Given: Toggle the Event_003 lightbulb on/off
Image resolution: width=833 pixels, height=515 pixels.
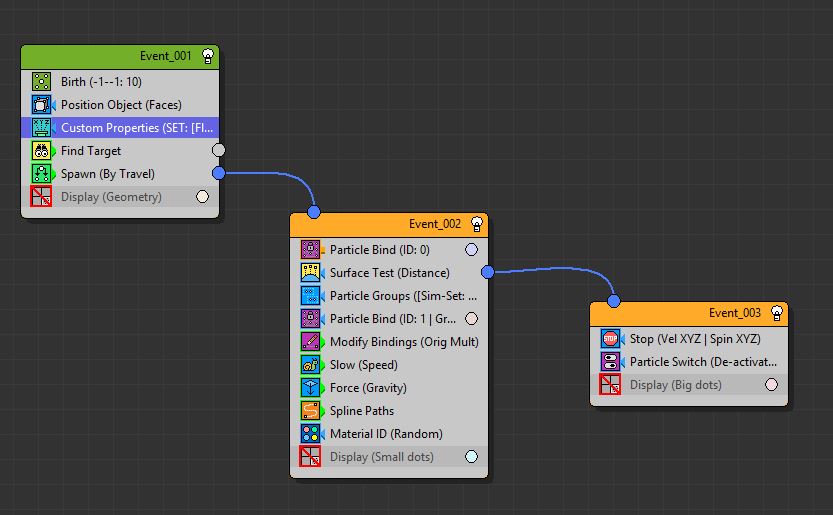Looking at the screenshot, I should (777, 313).
